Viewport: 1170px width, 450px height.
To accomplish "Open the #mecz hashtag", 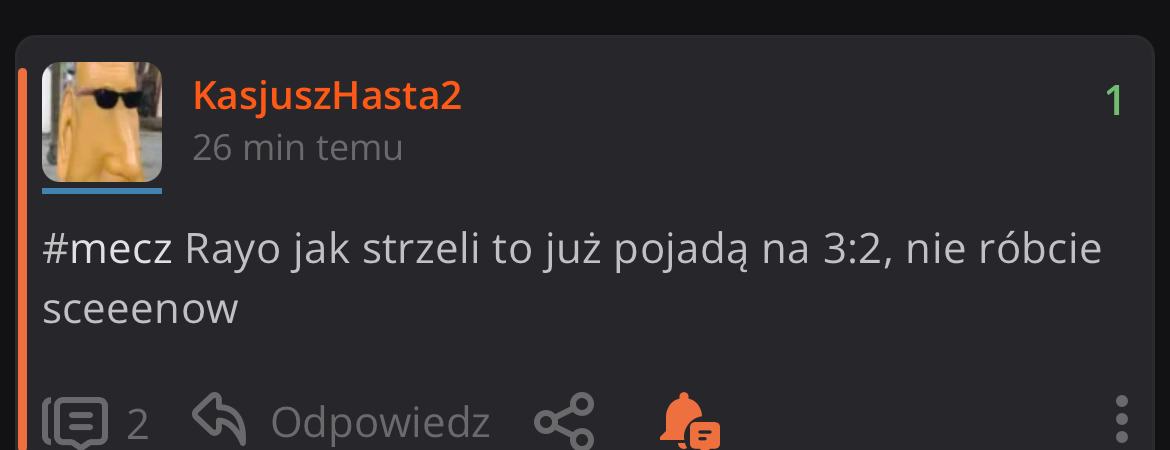I will (x=107, y=250).
